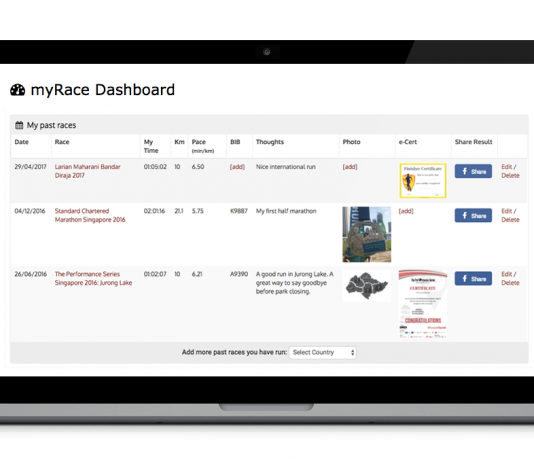Screen dimensions: 534x462
Task: Click Edit for the Larian Maharani race
Action: click(506, 167)
